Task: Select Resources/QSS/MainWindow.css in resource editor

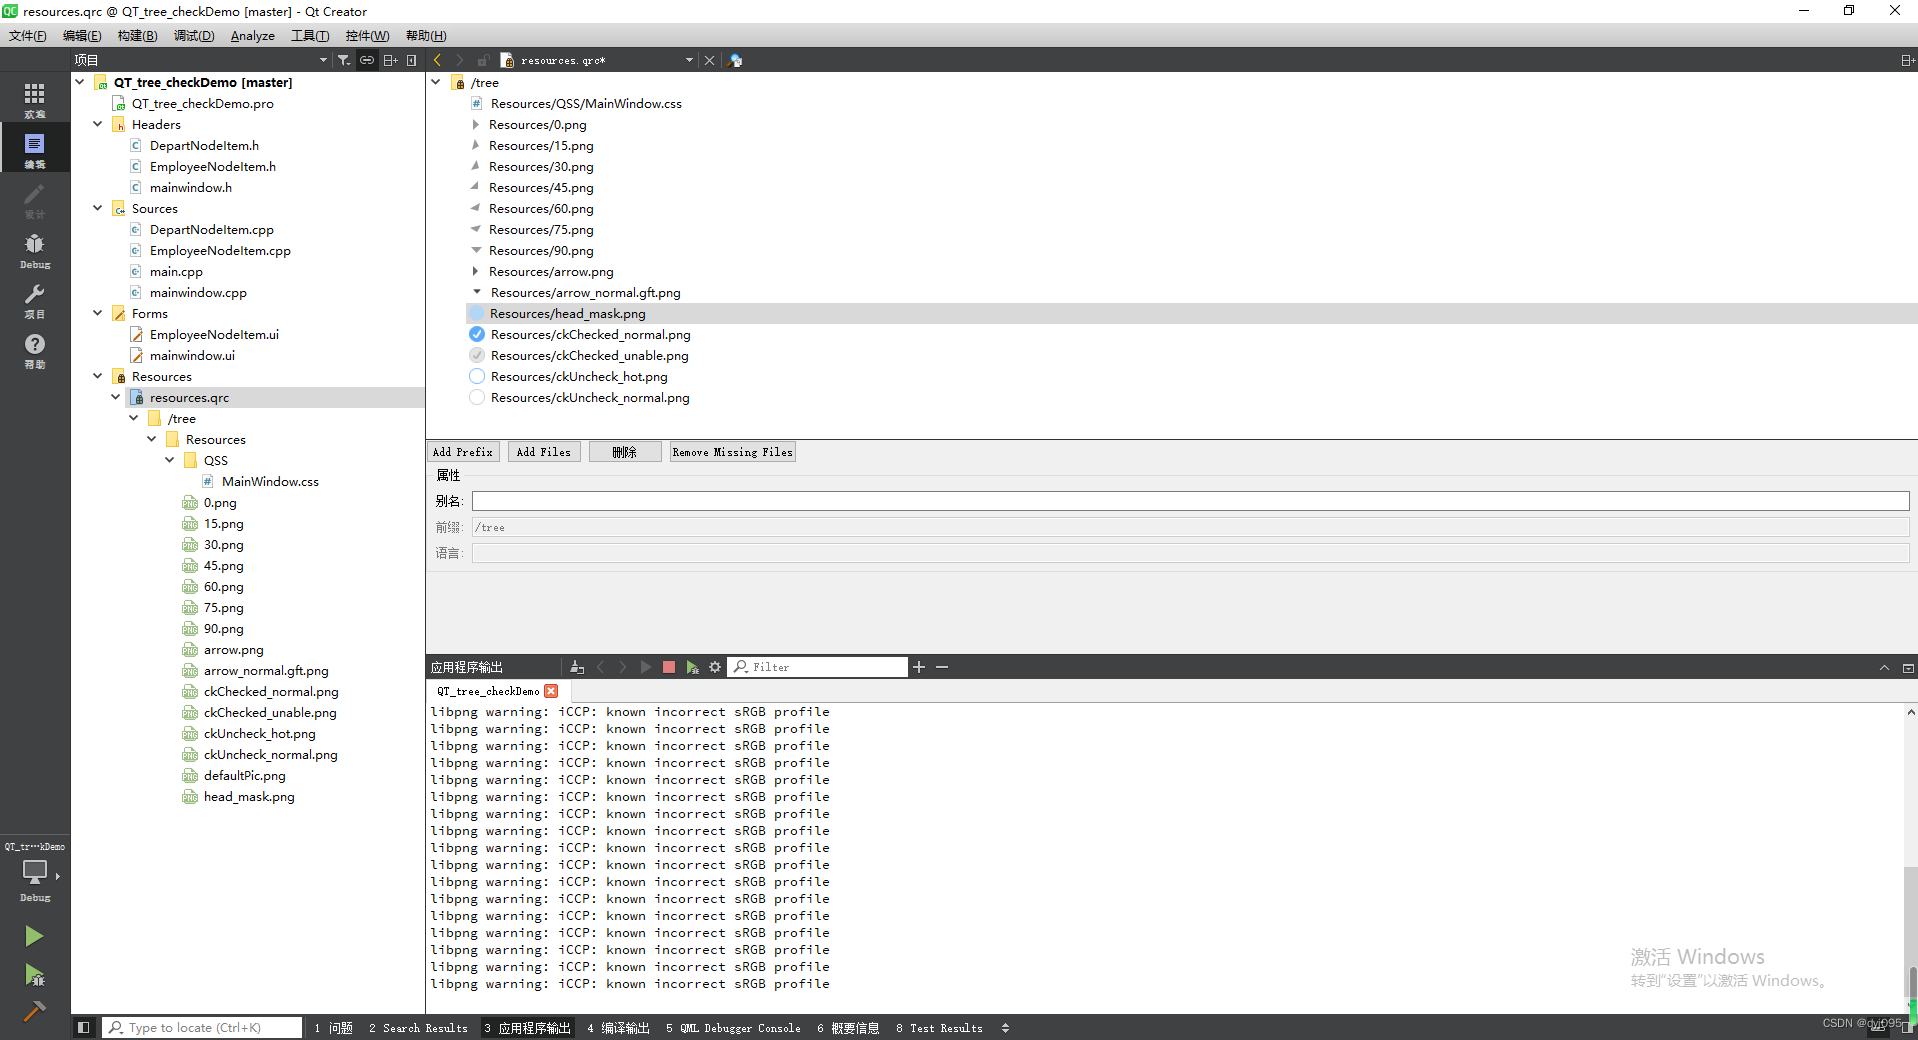Action: 586,103
